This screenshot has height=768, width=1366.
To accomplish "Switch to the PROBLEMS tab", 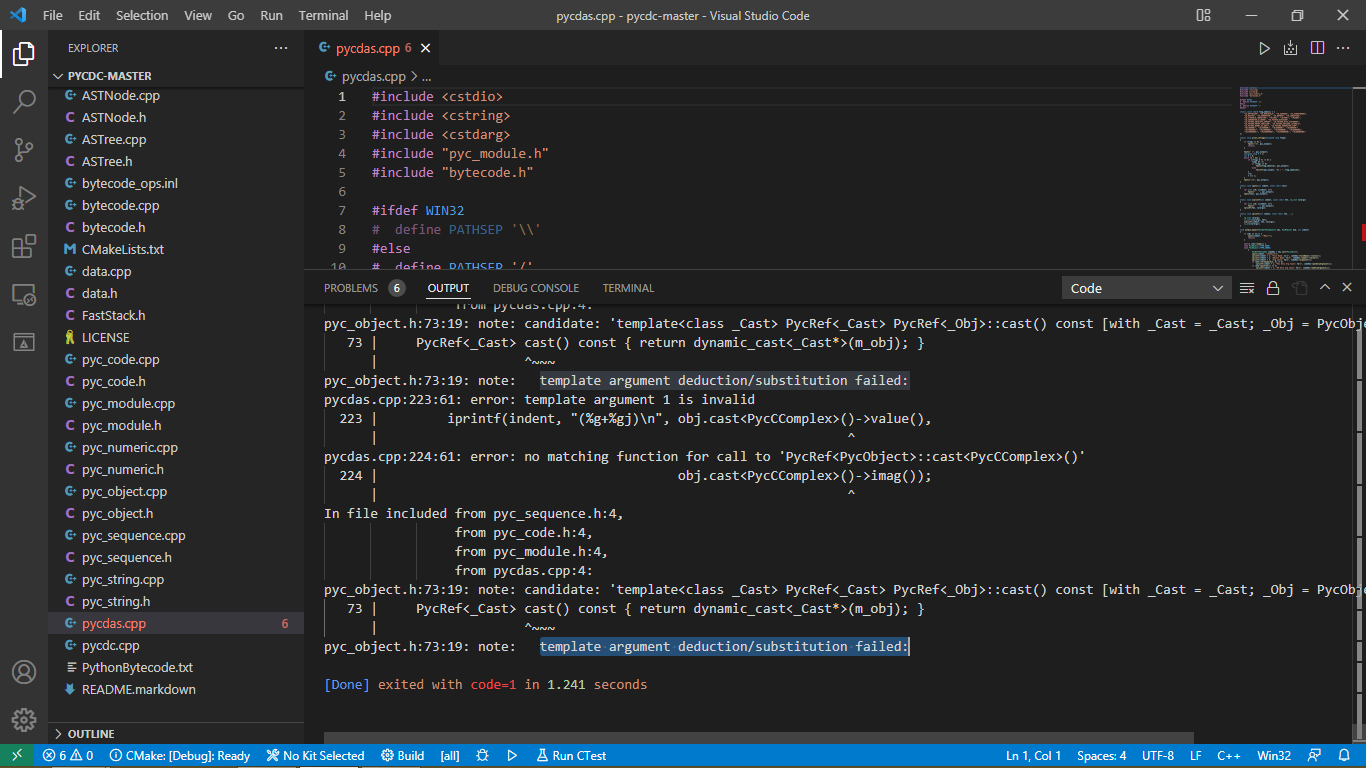I will click(x=351, y=288).
